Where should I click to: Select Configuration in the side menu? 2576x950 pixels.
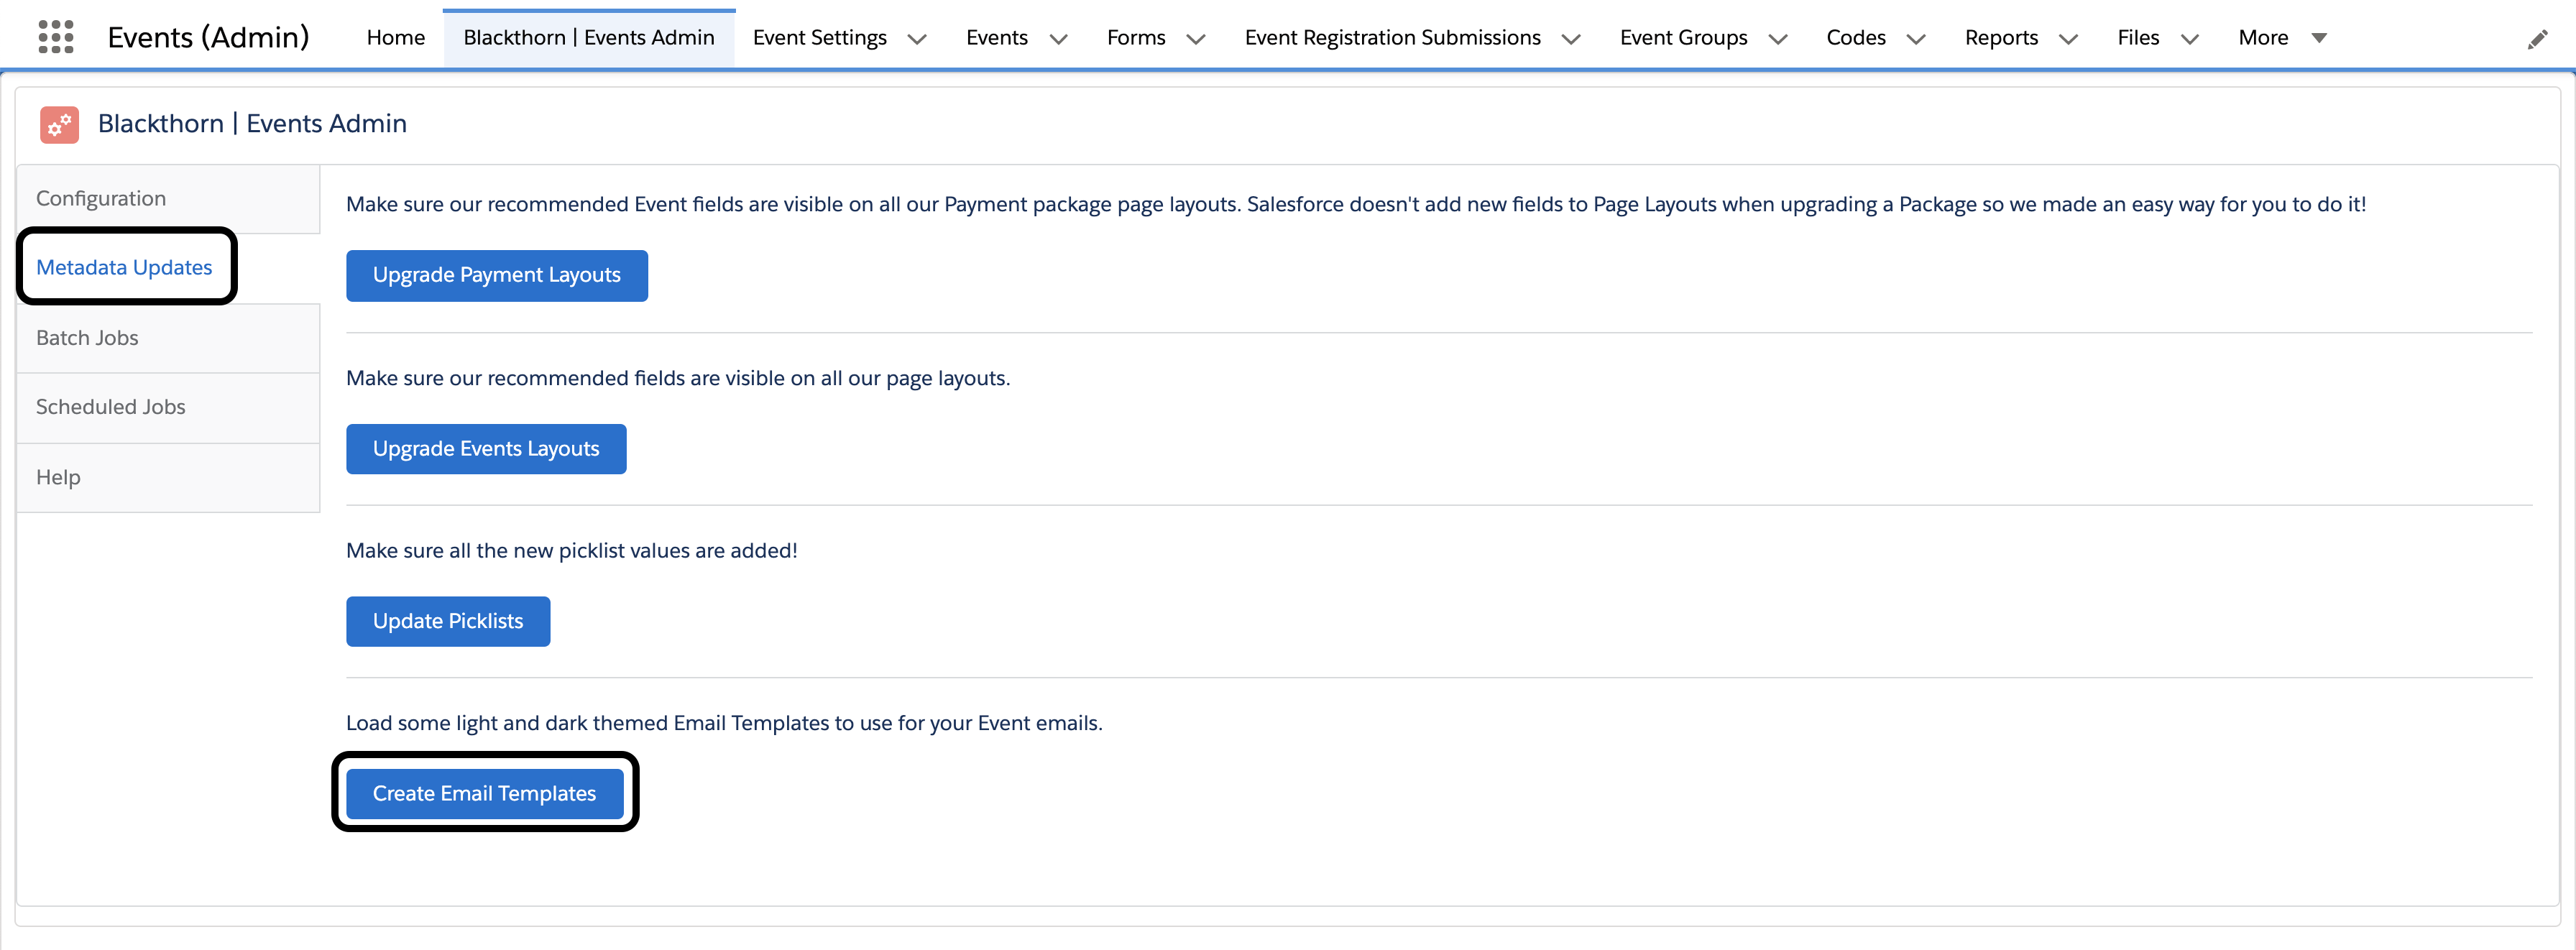tap(168, 199)
